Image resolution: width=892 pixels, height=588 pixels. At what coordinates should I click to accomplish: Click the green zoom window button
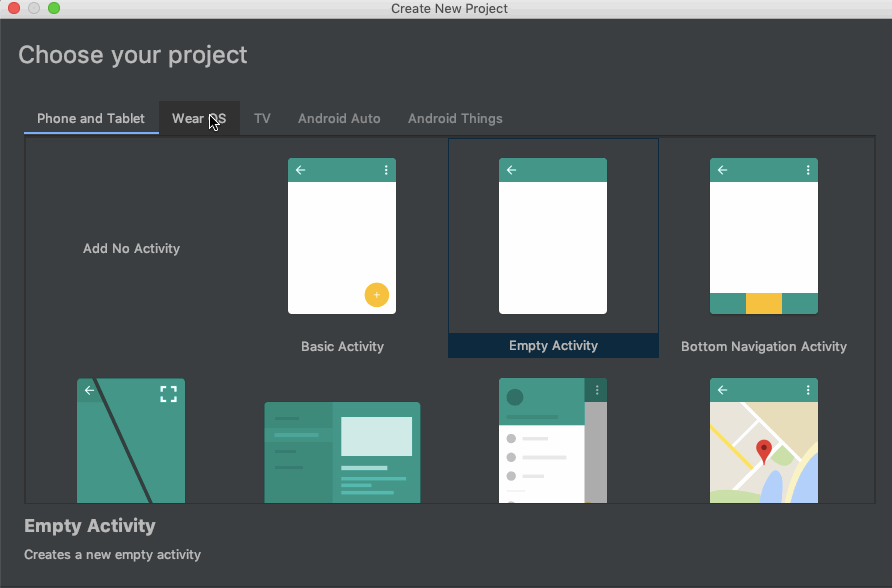coord(54,8)
